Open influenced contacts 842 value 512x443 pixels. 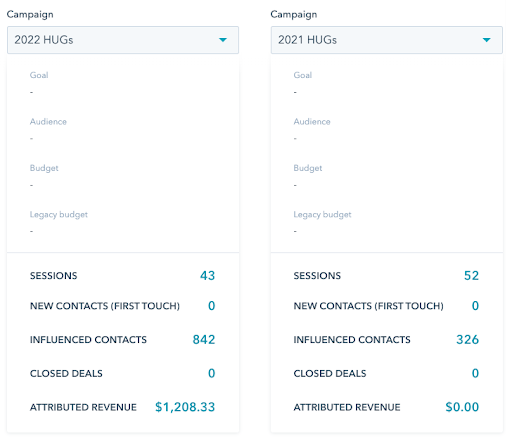(x=204, y=340)
